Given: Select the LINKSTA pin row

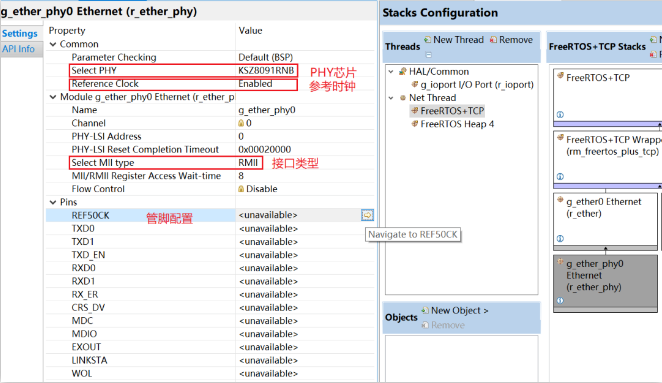Looking at the screenshot, I should pos(210,360).
